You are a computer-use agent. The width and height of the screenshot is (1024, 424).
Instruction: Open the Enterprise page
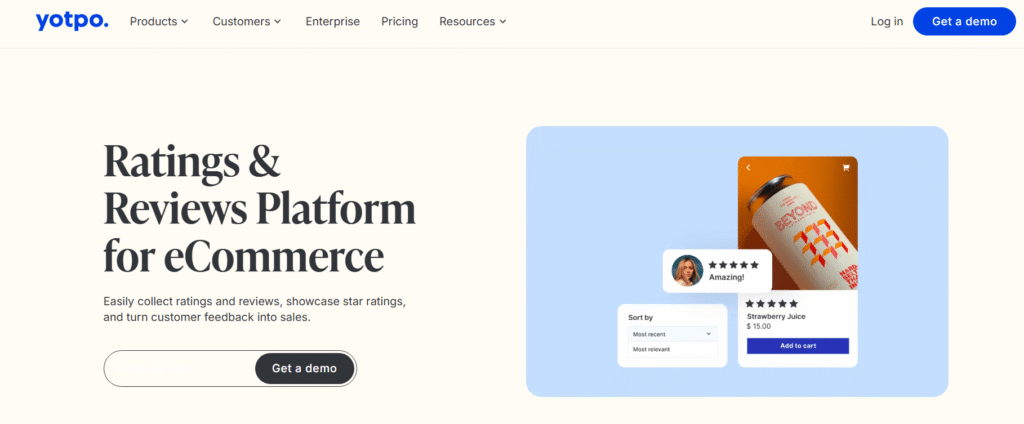[x=332, y=21]
